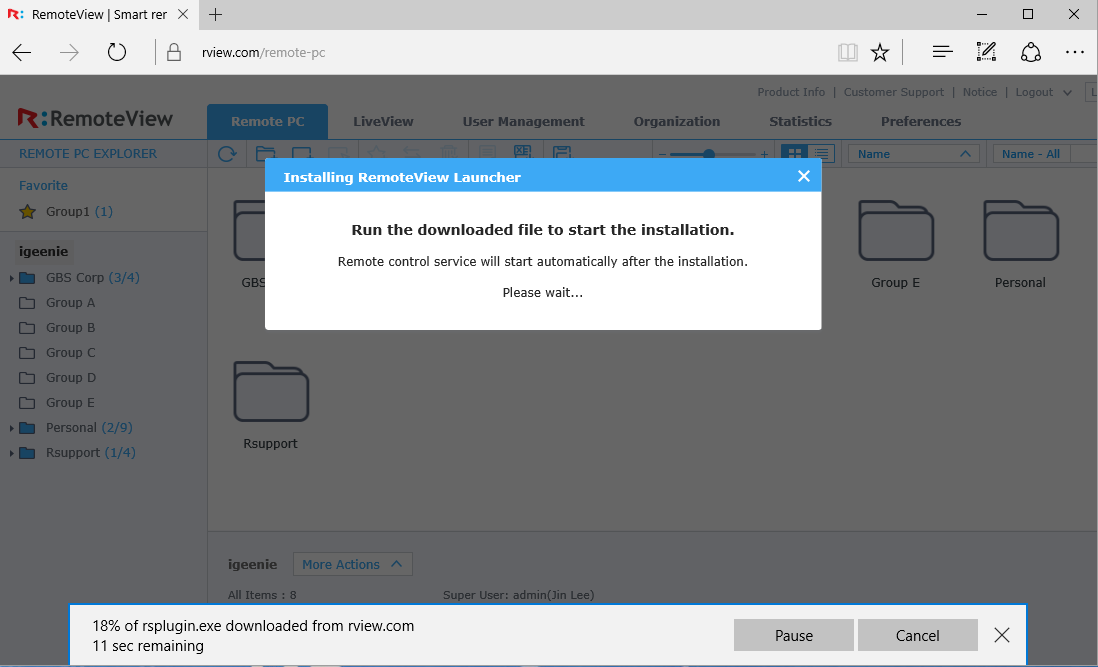Click the add PC monitor toolbar icon
The image size is (1098, 667).
(x=302, y=153)
